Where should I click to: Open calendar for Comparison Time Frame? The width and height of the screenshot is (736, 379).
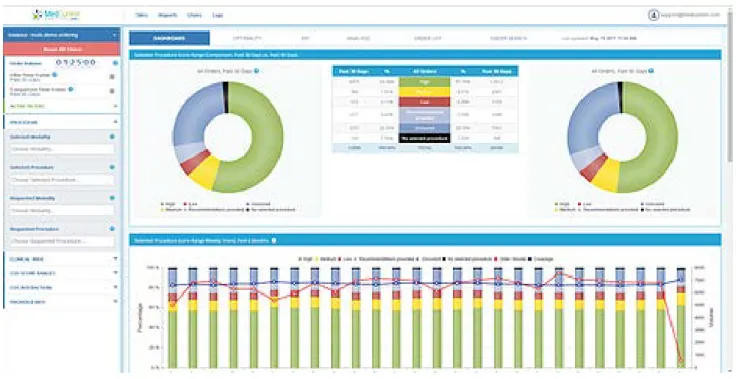(112, 91)
